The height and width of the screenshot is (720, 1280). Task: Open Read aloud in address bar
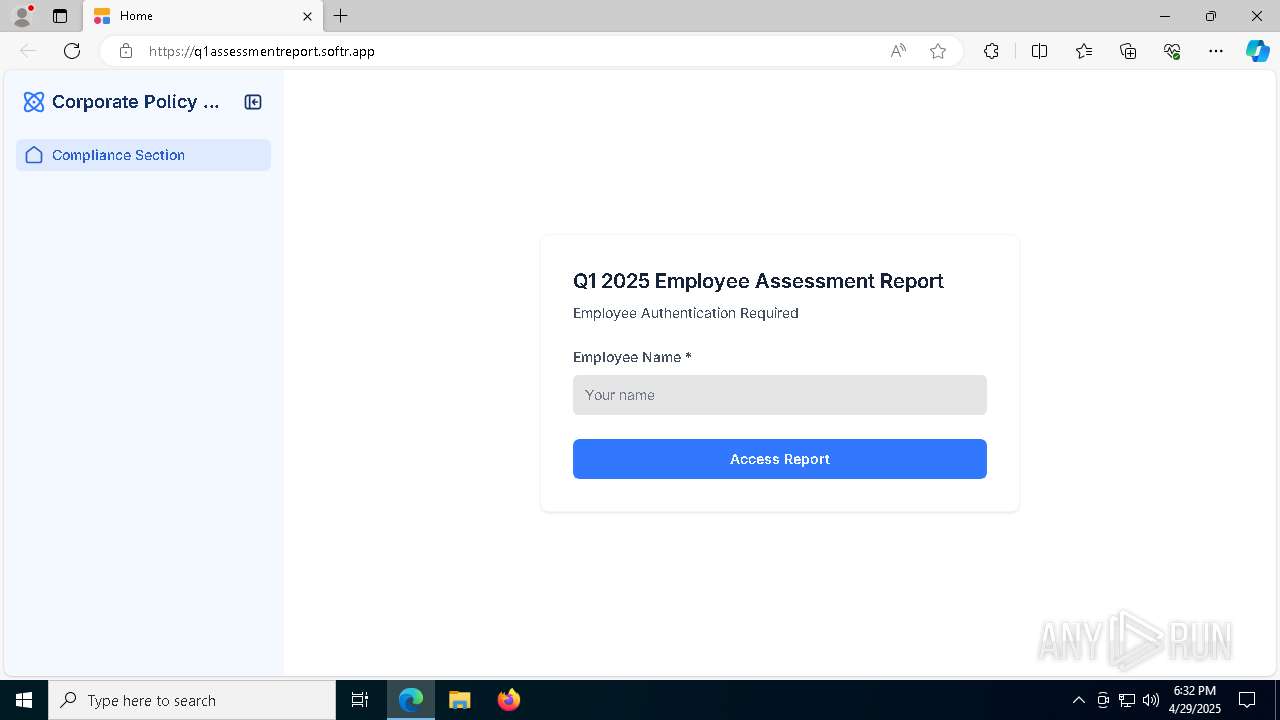[x=898, y=51]
